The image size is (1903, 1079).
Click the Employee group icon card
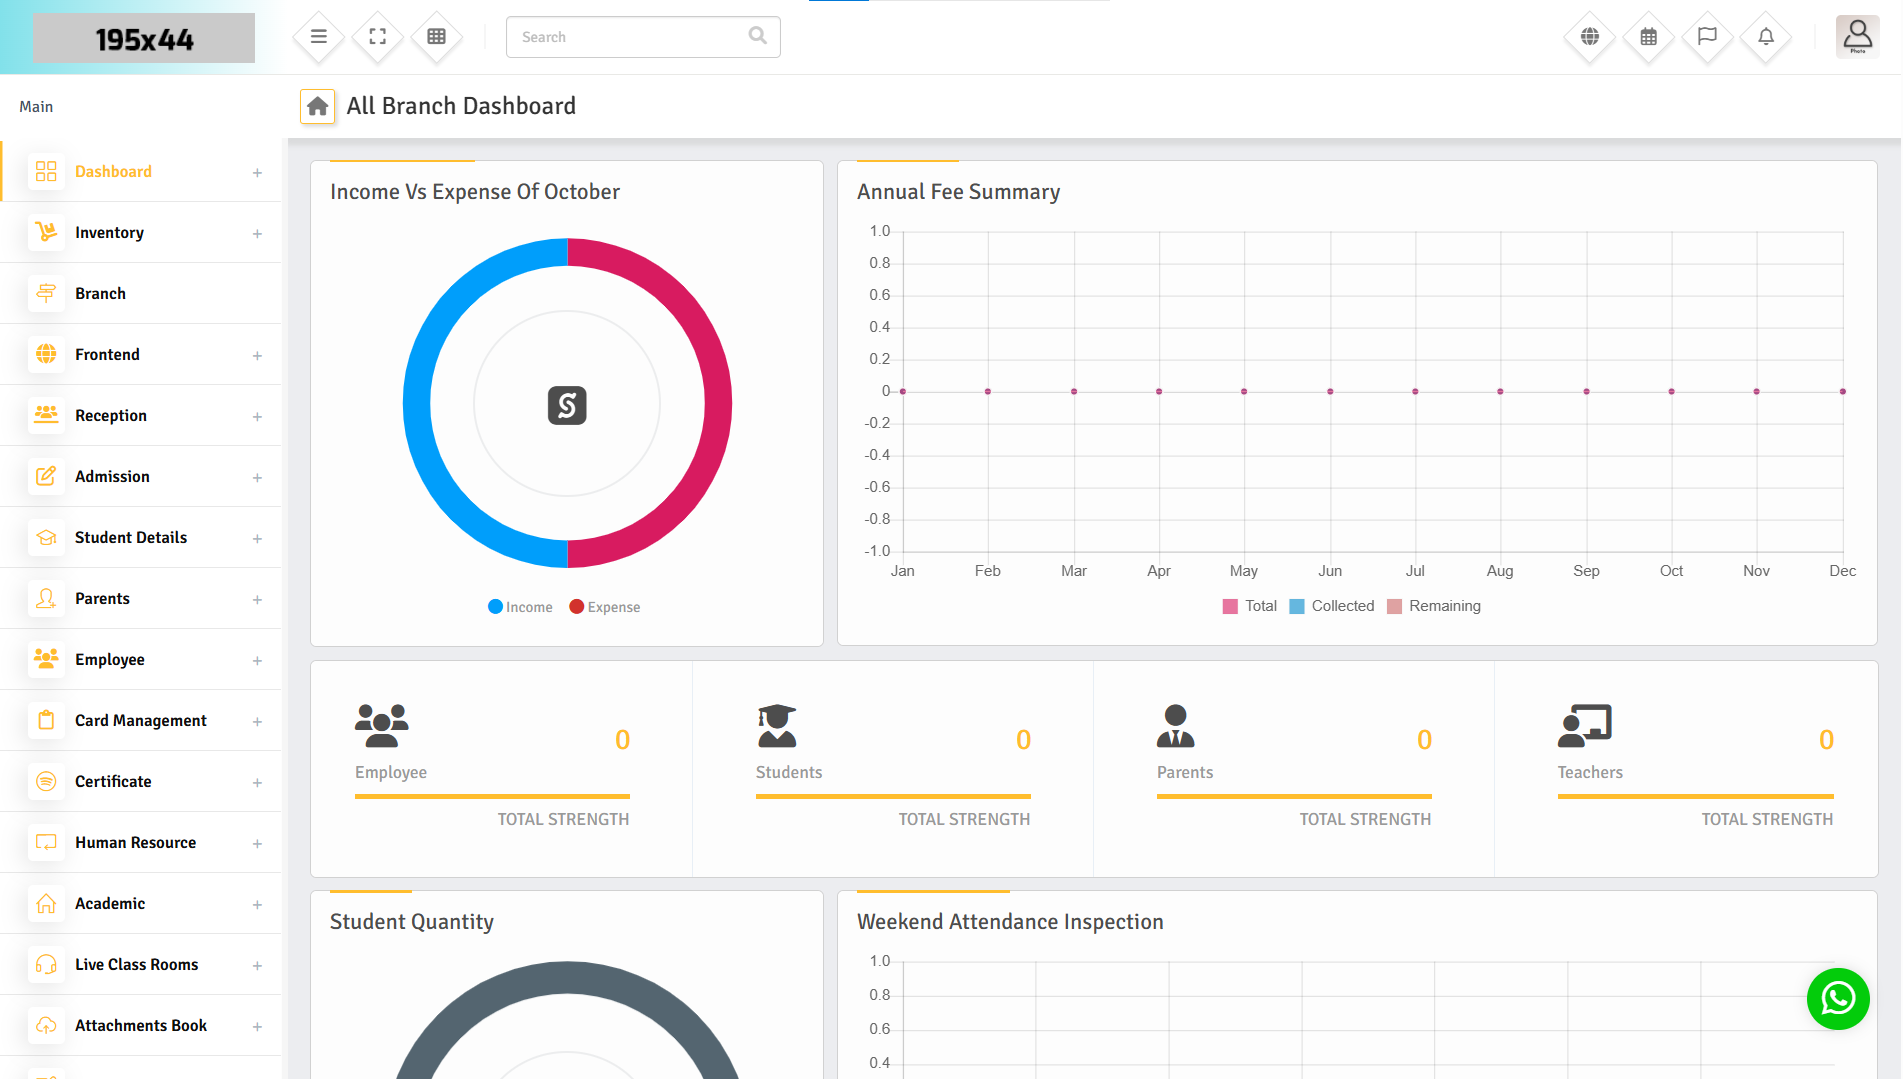click(x=382, y=726)
